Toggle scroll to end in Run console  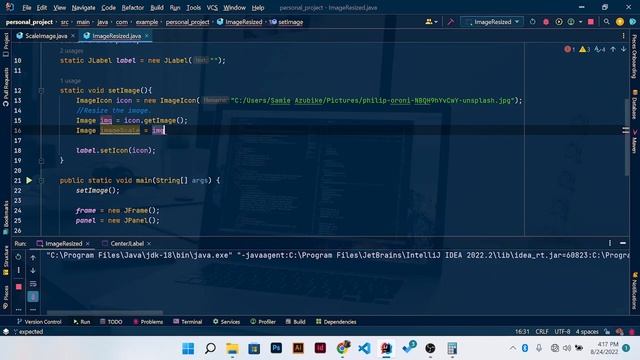click(x=33, y=297)
